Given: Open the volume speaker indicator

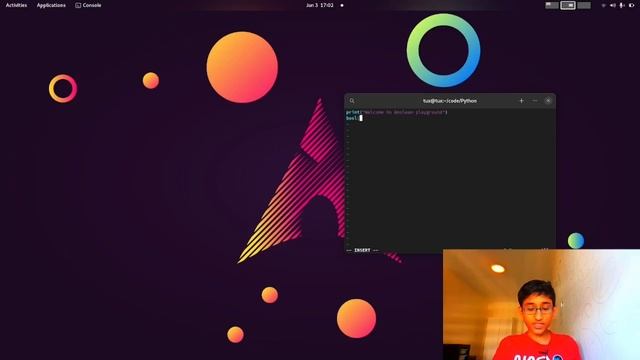Looking at the screenshot, I should [x=613, y=5].
